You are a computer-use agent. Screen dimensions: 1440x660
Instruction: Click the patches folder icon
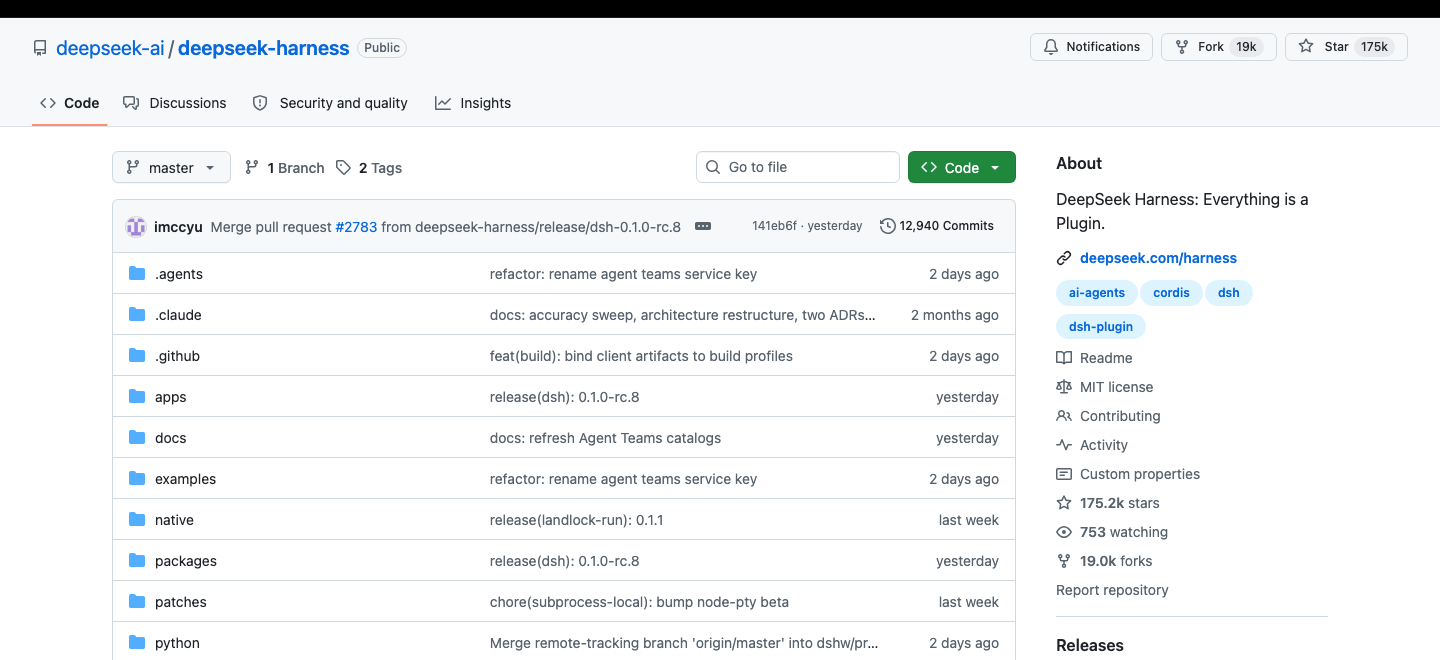pos(137,602)
